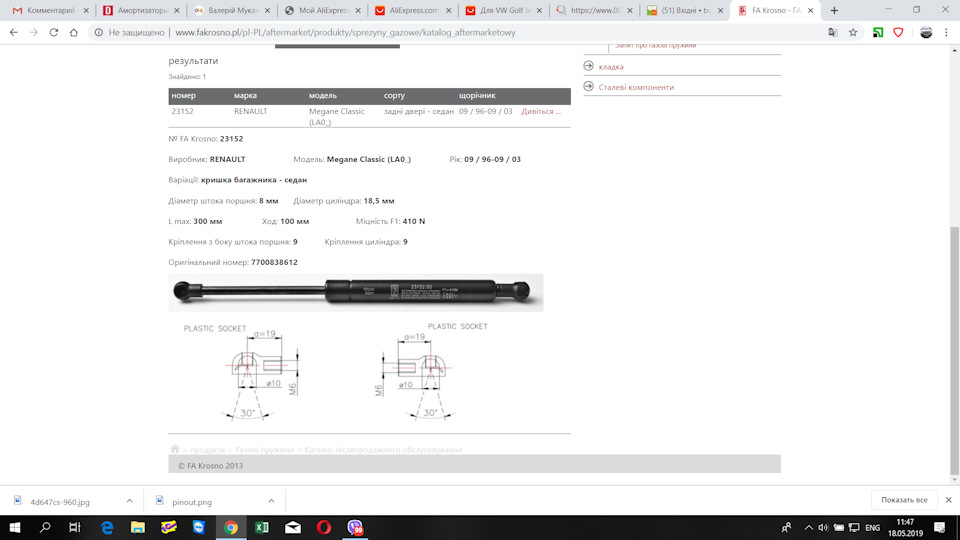Screen dimensions: 960x540
Task: Select part number 23152 in results table
Action: [x=182, y=111]
